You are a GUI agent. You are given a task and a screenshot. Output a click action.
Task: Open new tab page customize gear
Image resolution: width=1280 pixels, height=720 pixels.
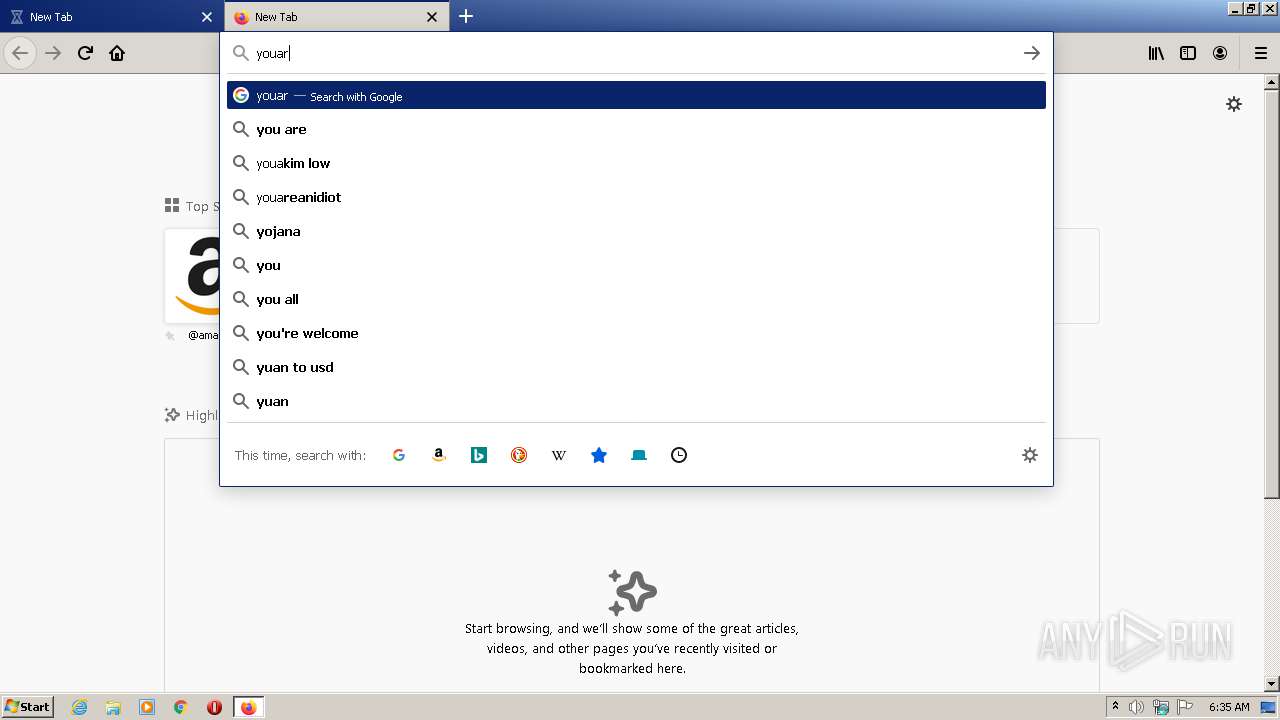[x=1234, y=104]
